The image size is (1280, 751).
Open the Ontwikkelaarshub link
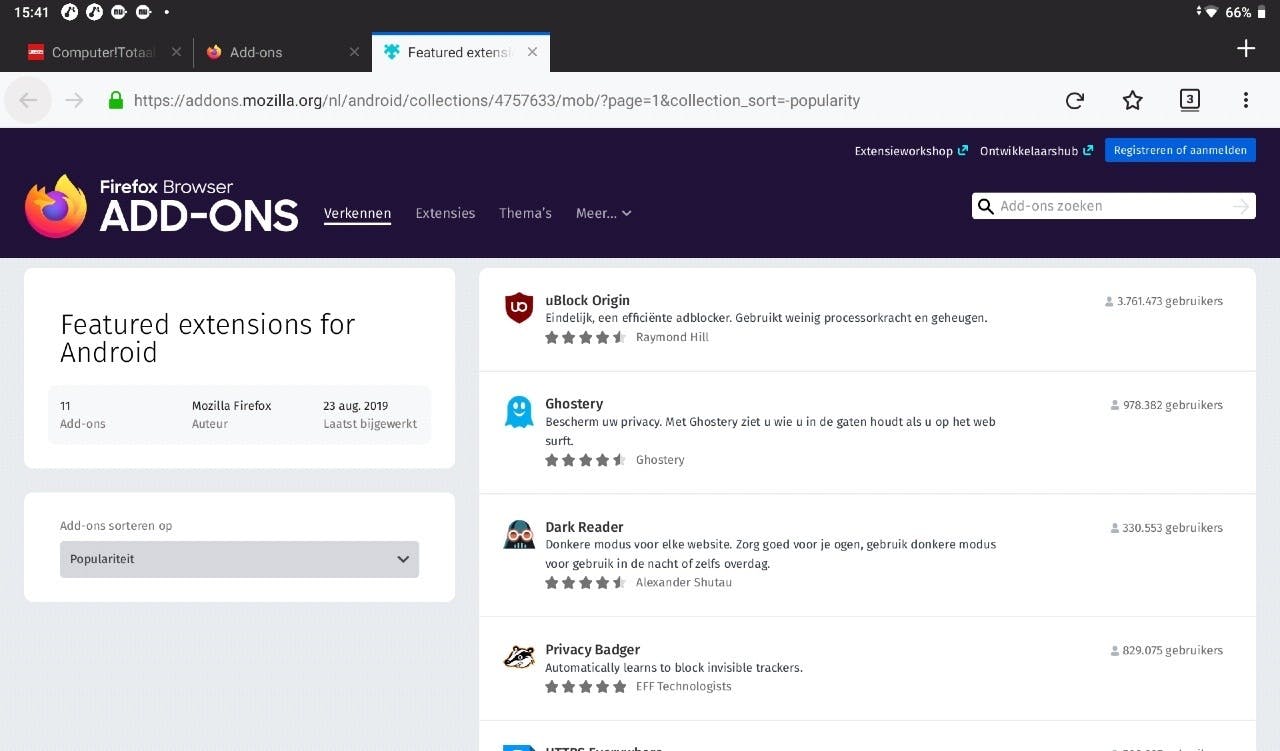[1036, 151]
